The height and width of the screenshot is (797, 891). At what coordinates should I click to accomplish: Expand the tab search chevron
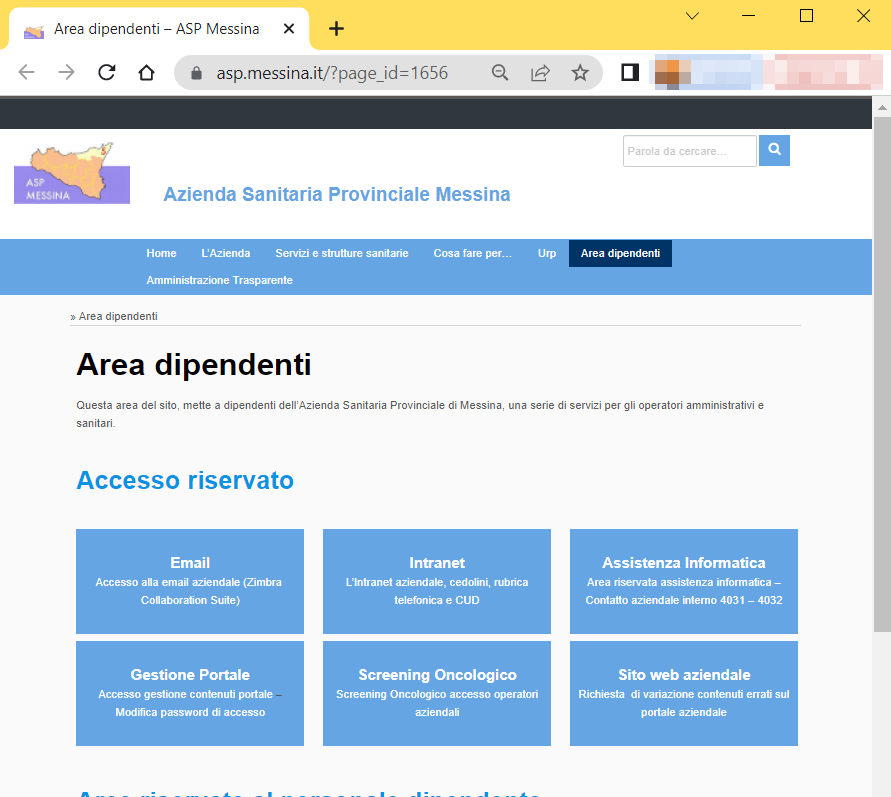(692, 15)
